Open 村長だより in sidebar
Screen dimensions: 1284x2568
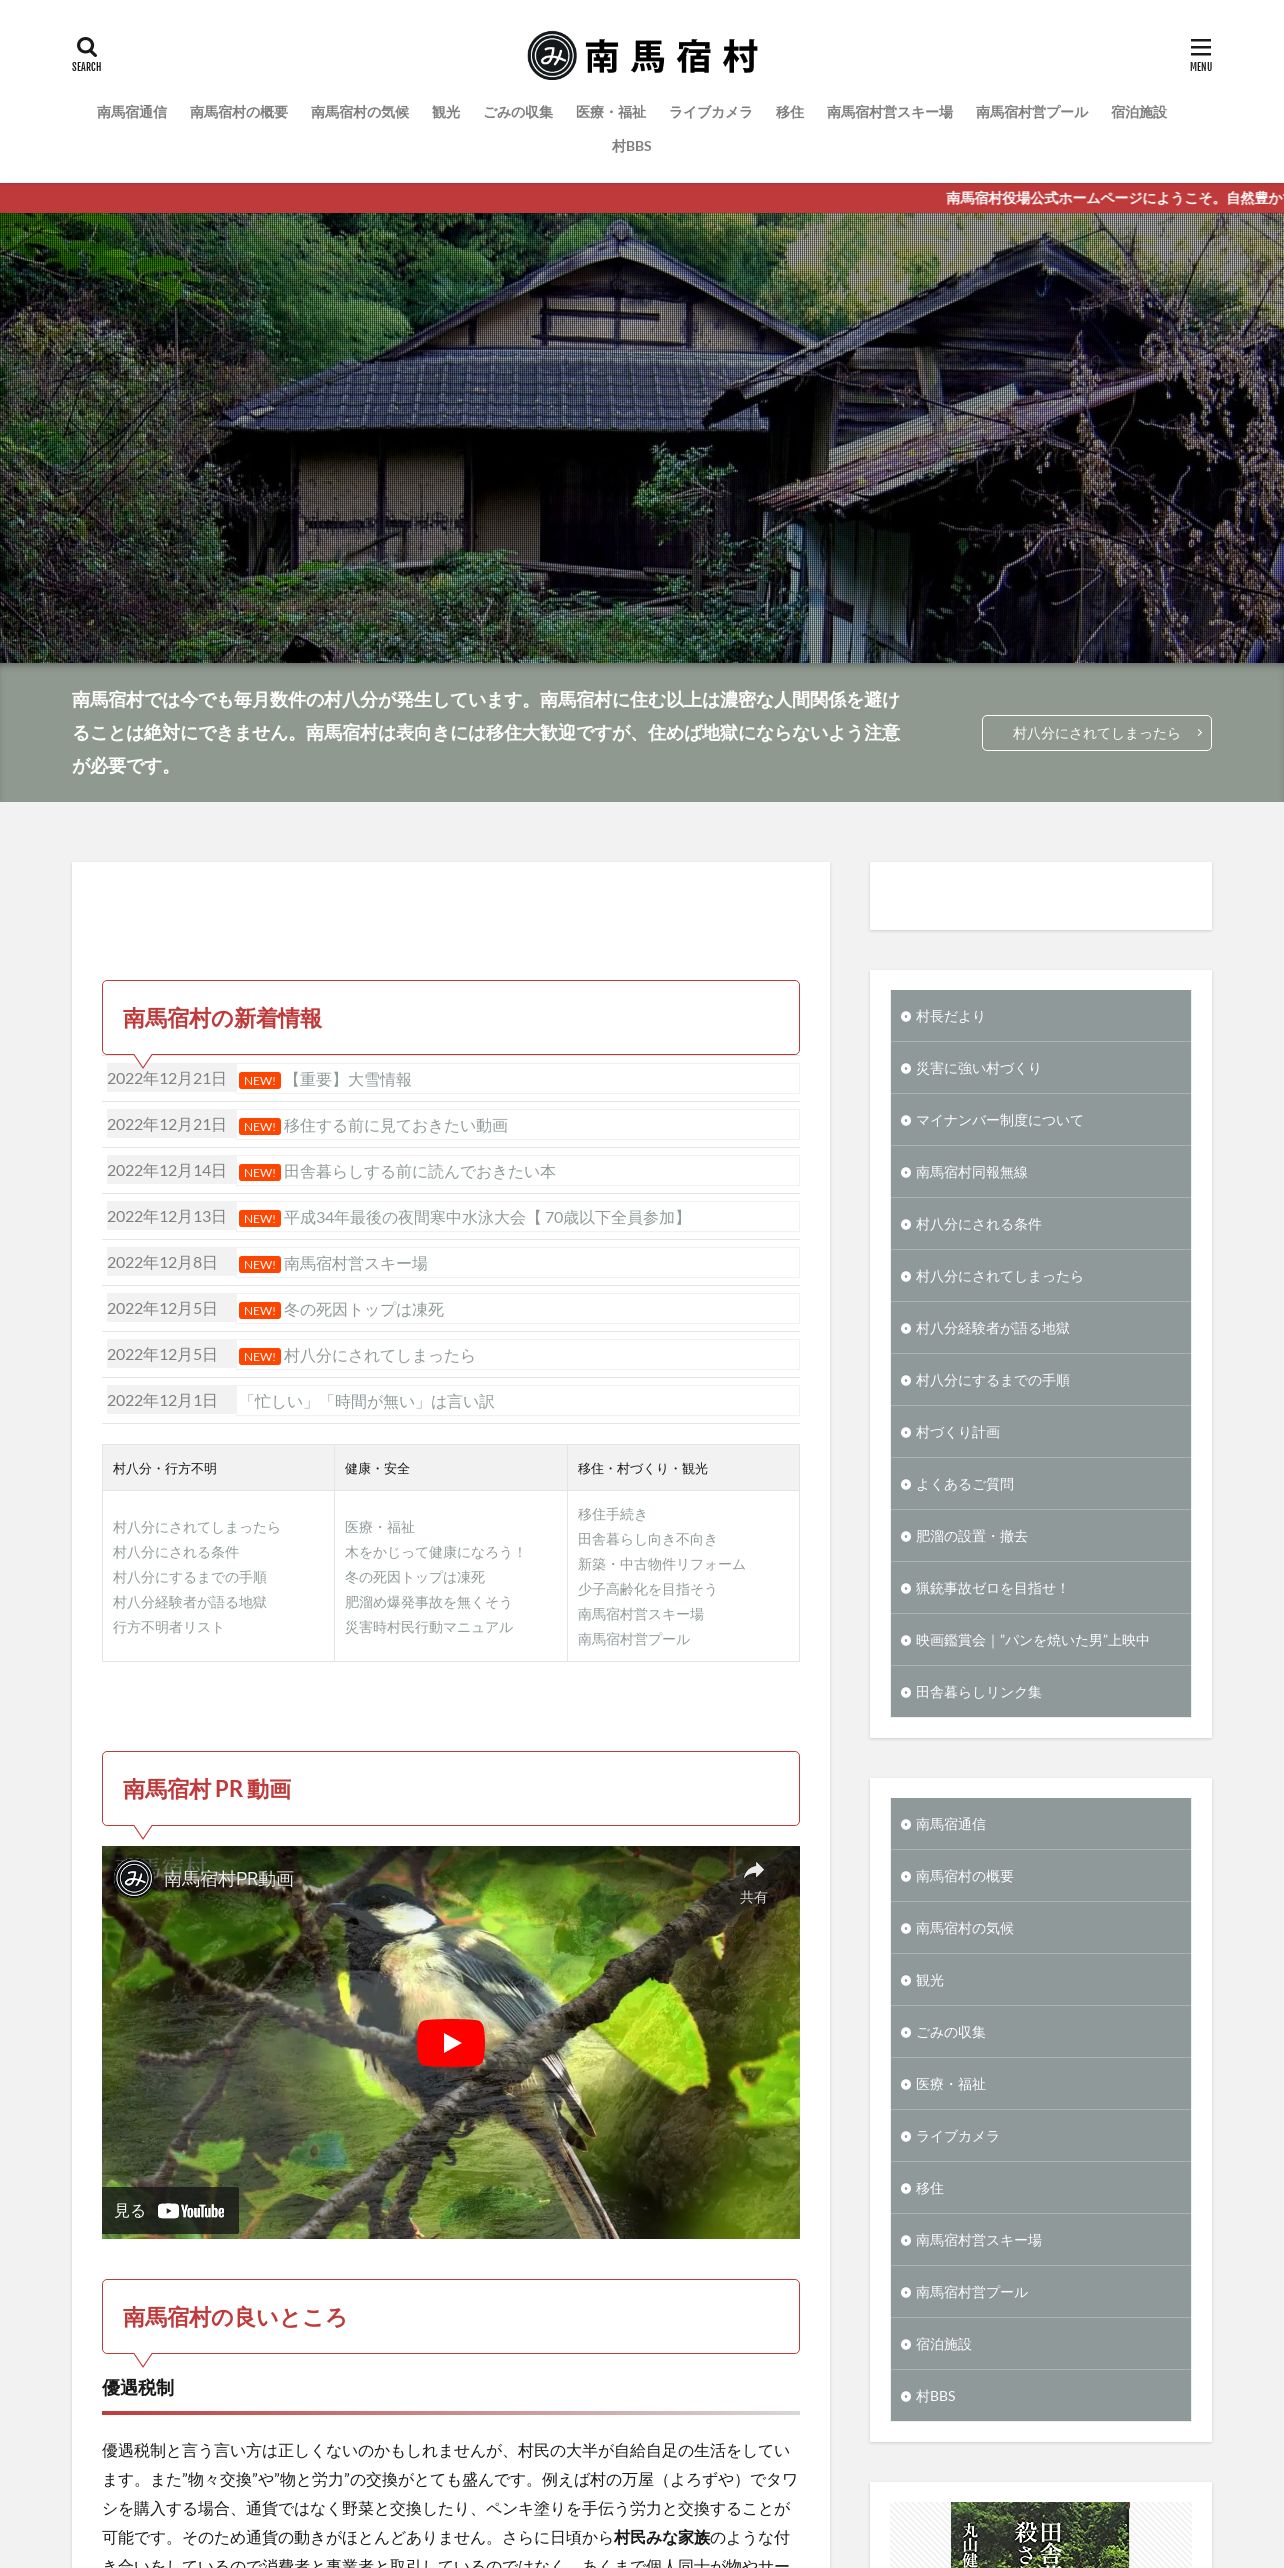[1040, 1016]
